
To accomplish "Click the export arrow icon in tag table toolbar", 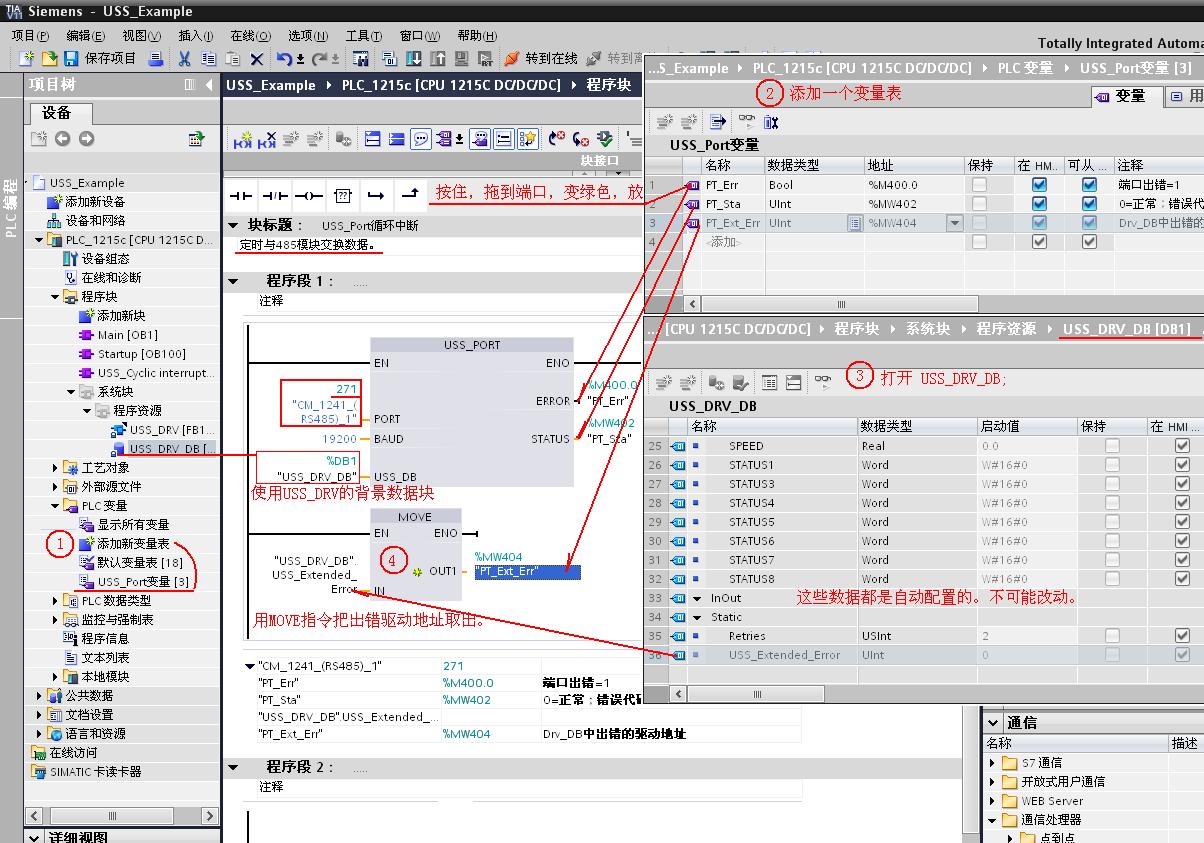I will 718,121.
